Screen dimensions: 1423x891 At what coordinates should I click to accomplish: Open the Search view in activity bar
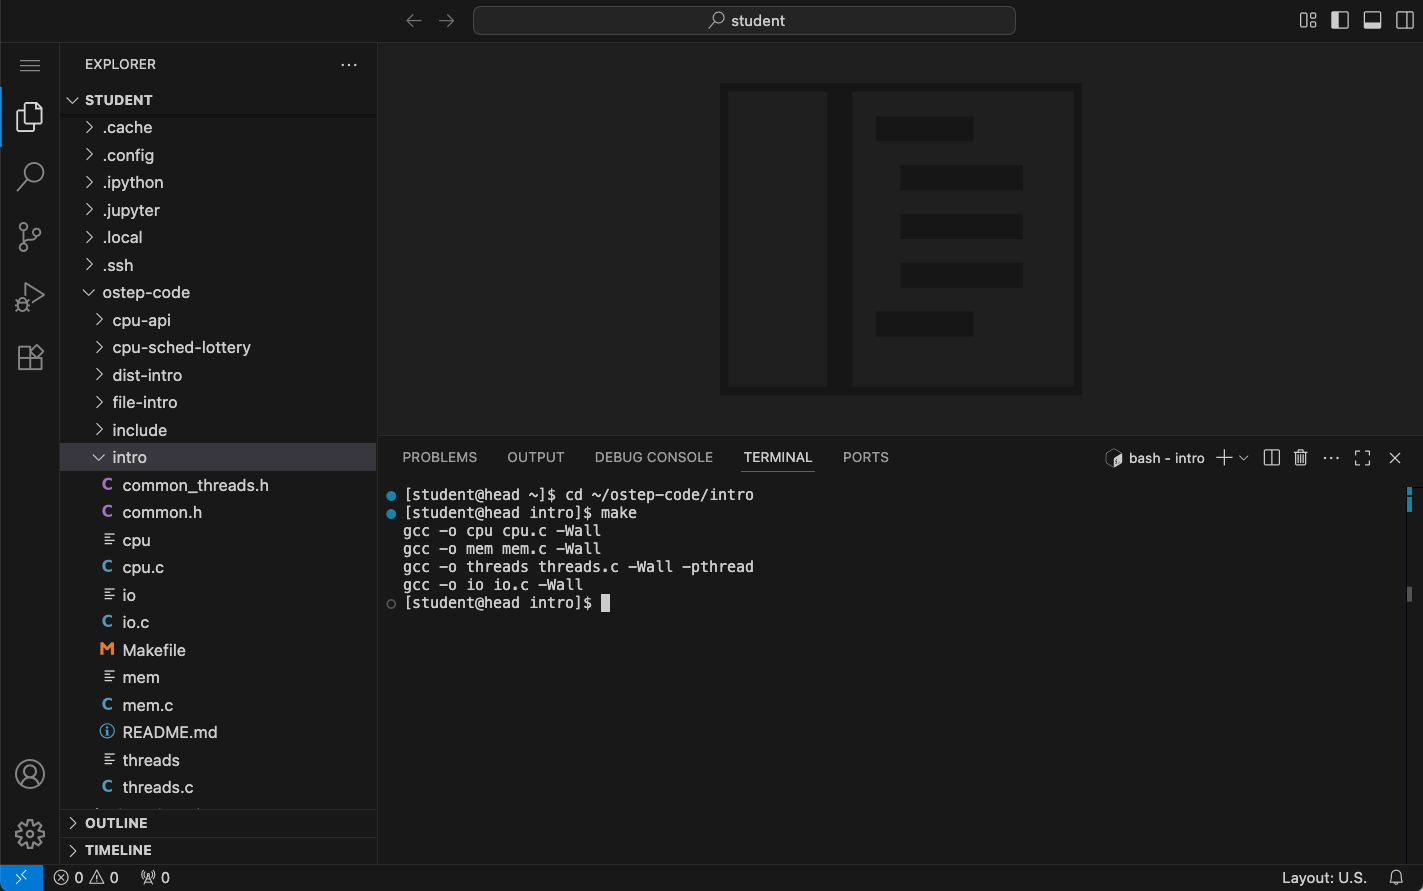(30, 177)
